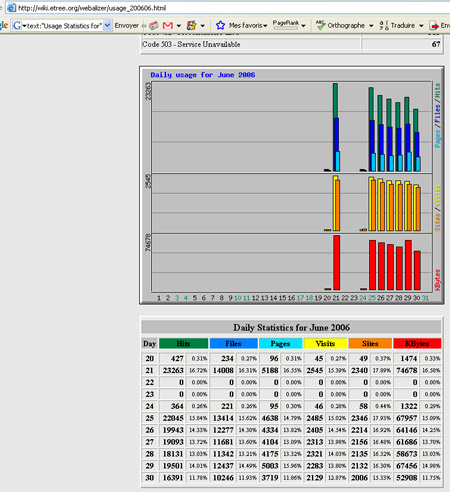Click Files value 14008 in table
This screenshot has height=492, width=450.
coord(223,370)
